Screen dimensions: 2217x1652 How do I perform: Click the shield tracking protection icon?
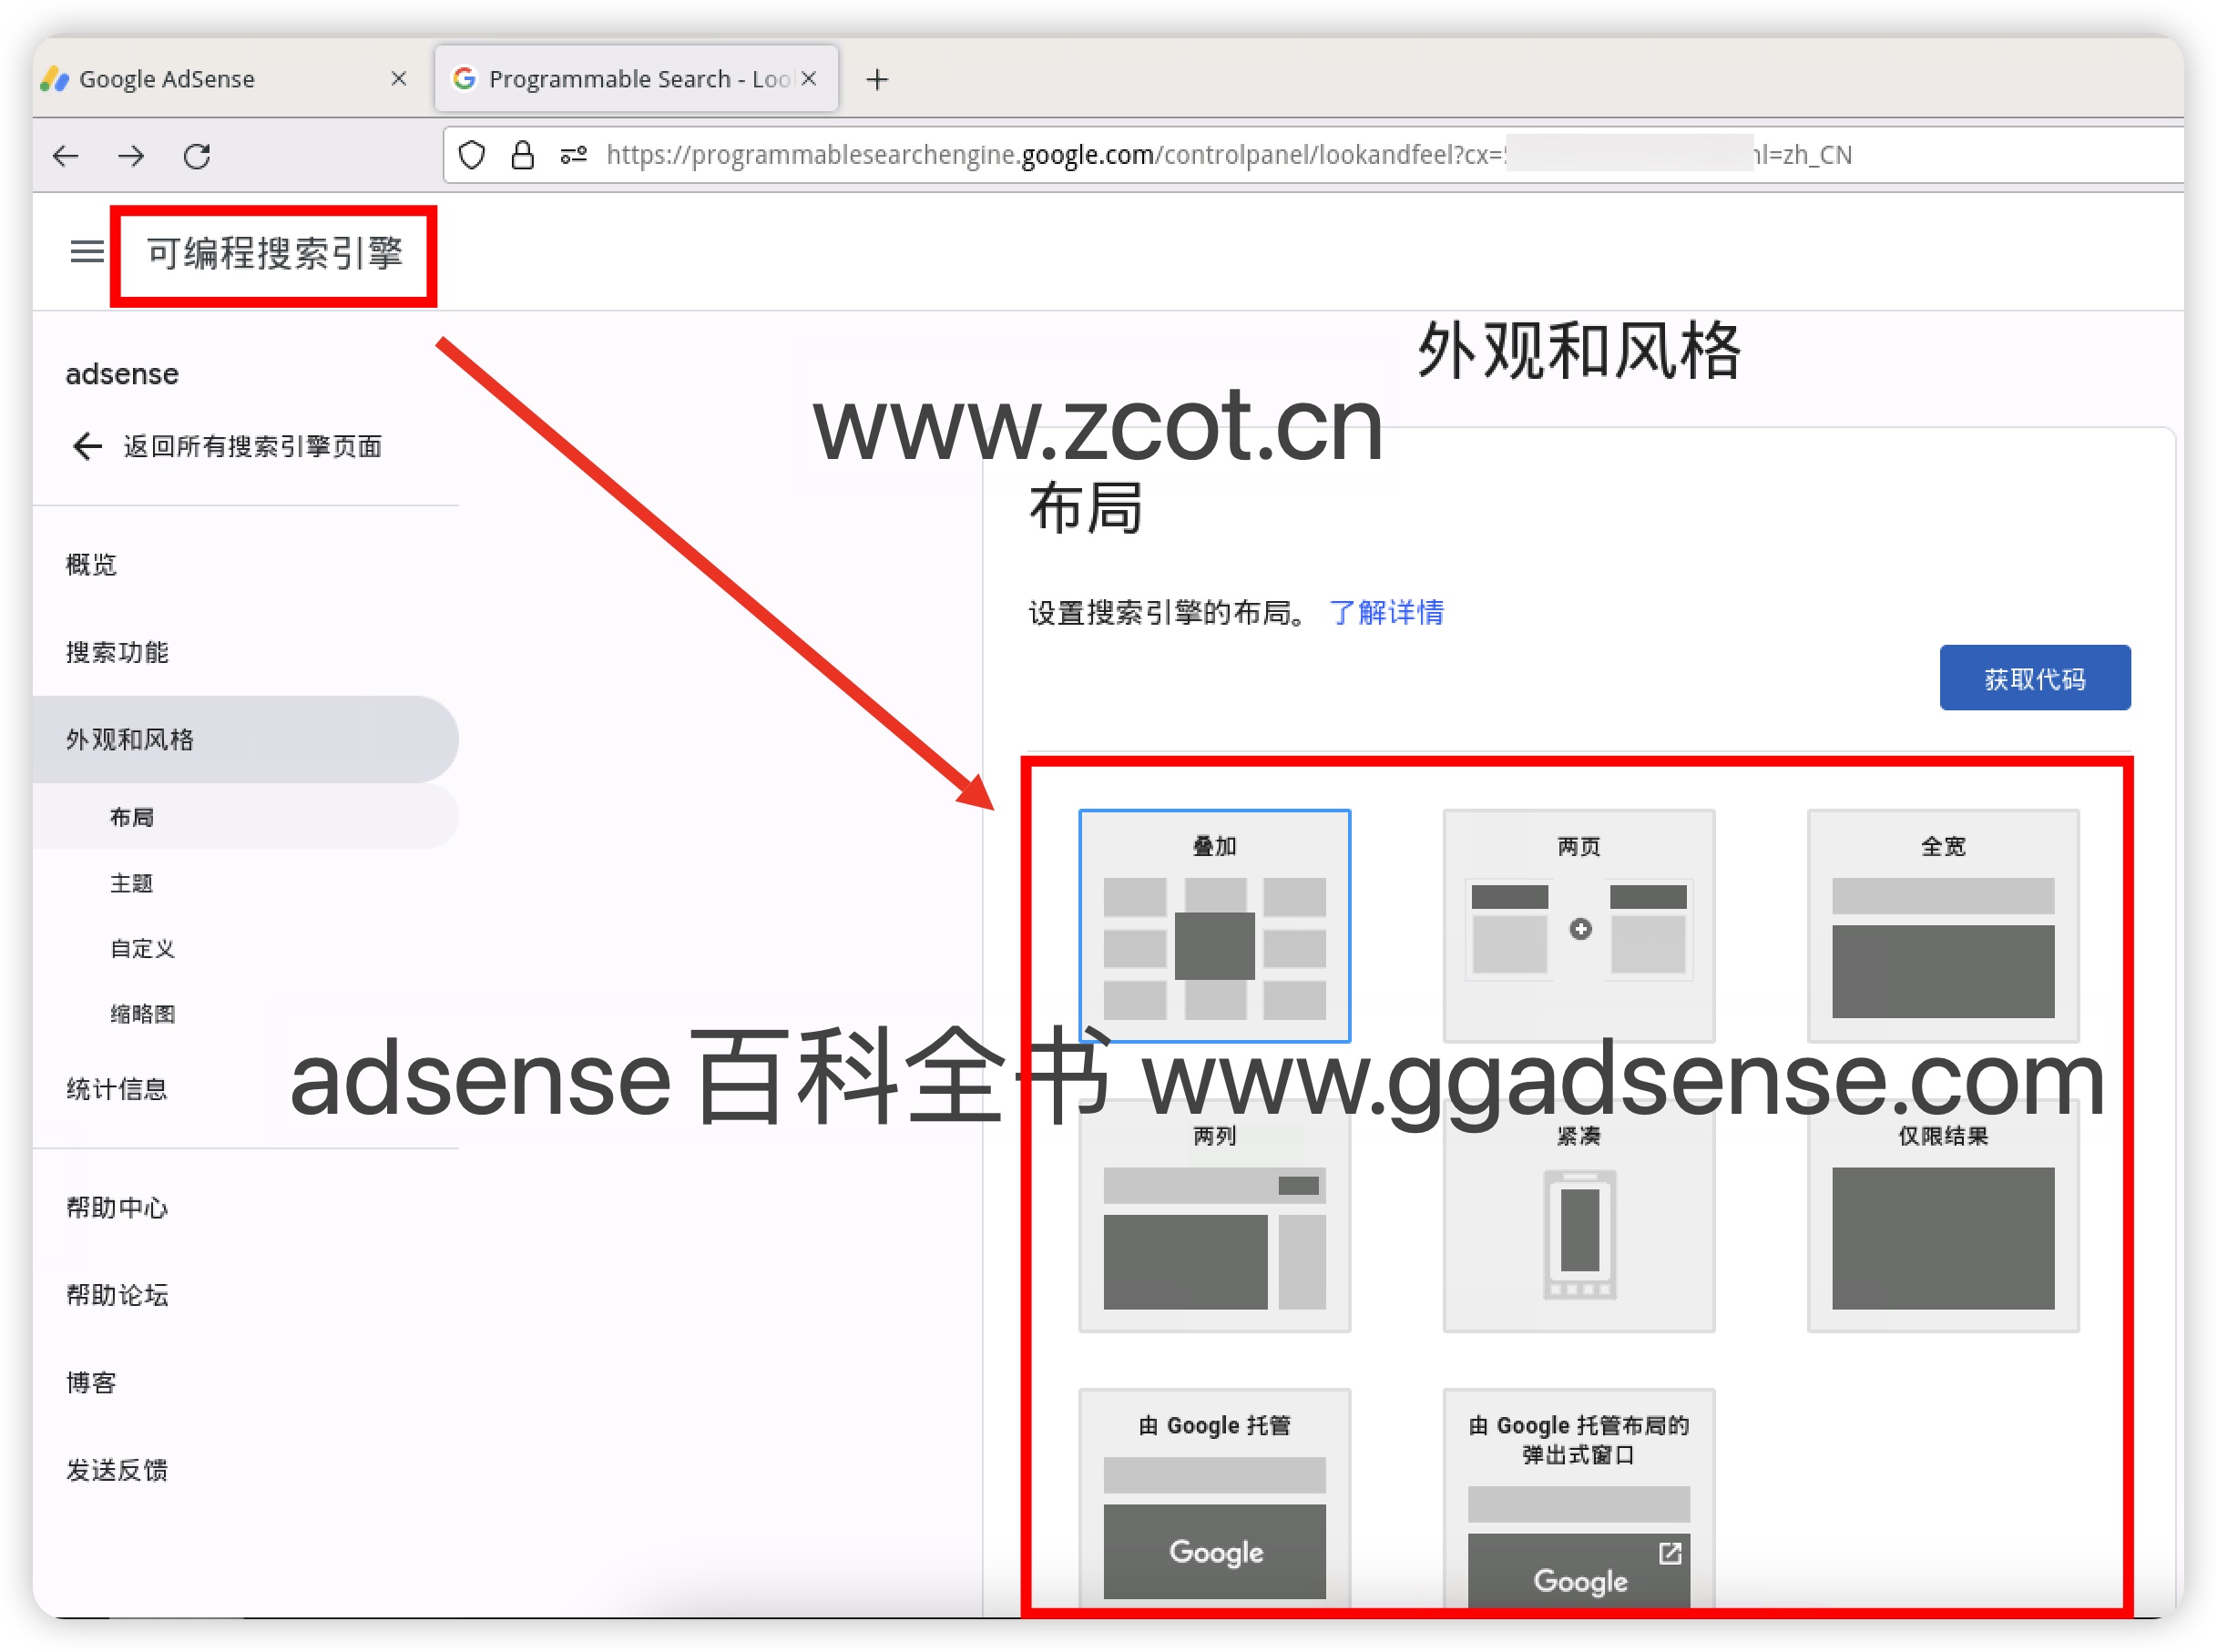(472, 155)
